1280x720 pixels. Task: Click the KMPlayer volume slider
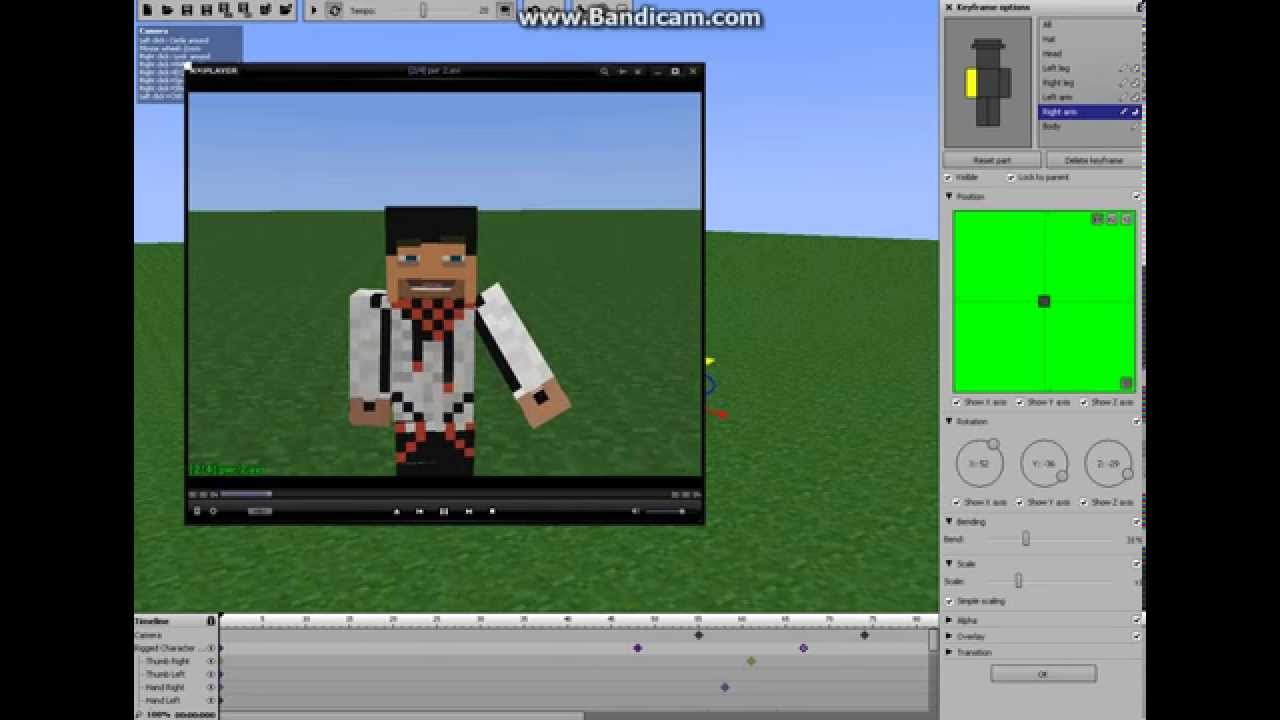tap(667, 511)
